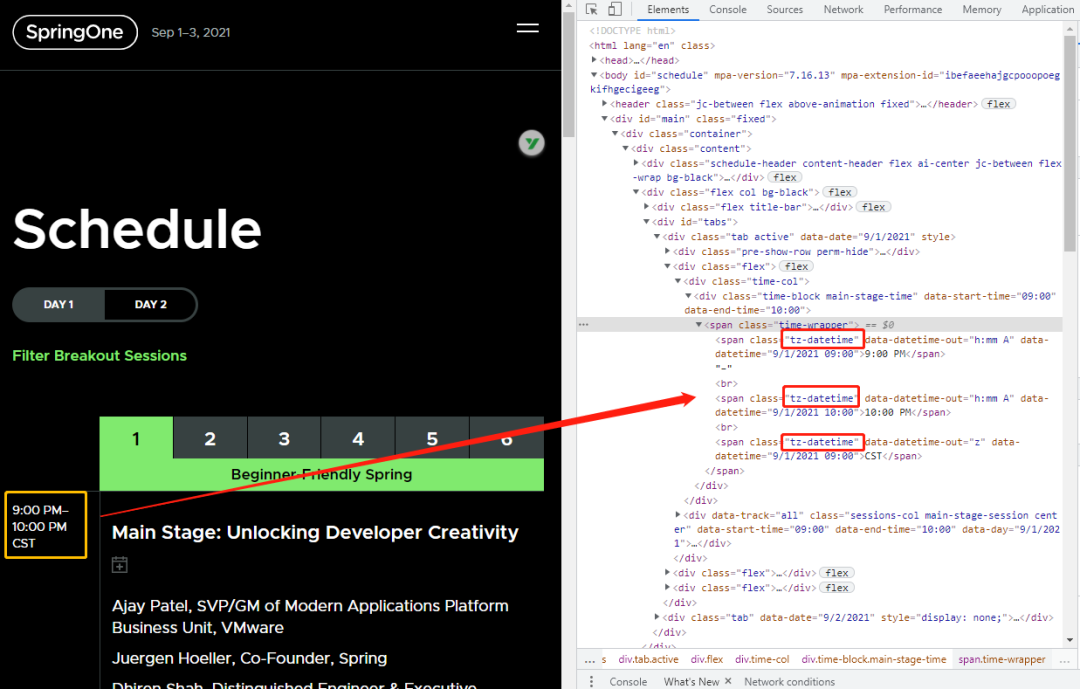Collapse the div class content node
Image resolution: width=1080 pixels, height=689 pixels.
(626, 148)
